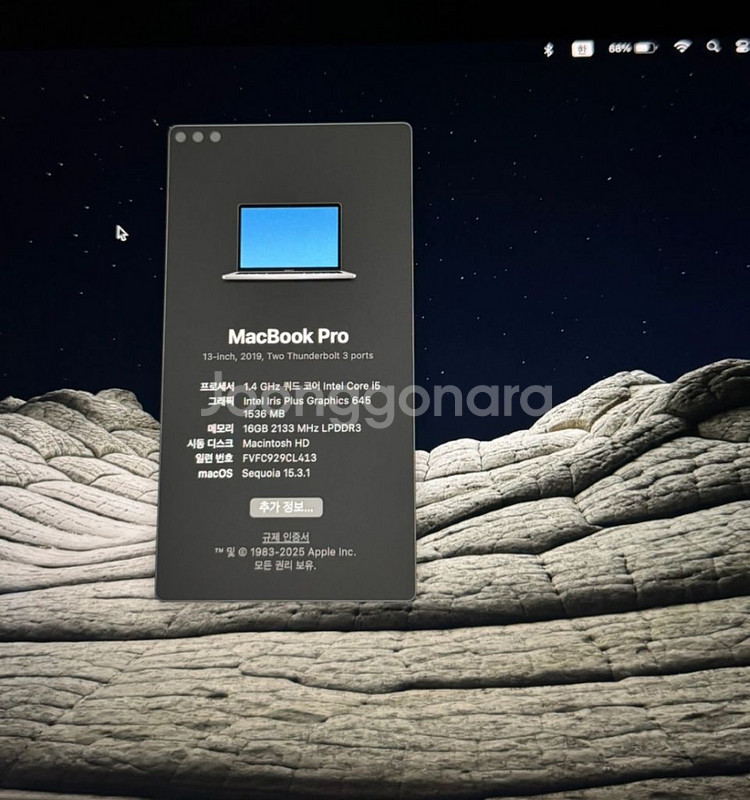Click the 일련 번호 label
750x800 pixels.
[x=214, y=458]
